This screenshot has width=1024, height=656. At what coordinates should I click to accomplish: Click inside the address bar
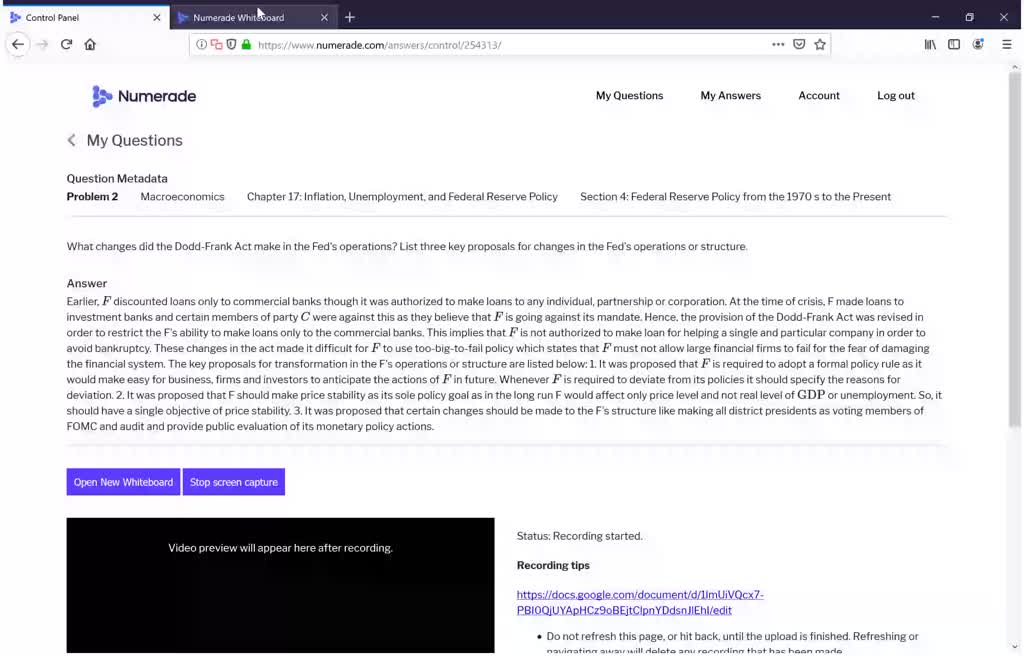coord(500,44)
